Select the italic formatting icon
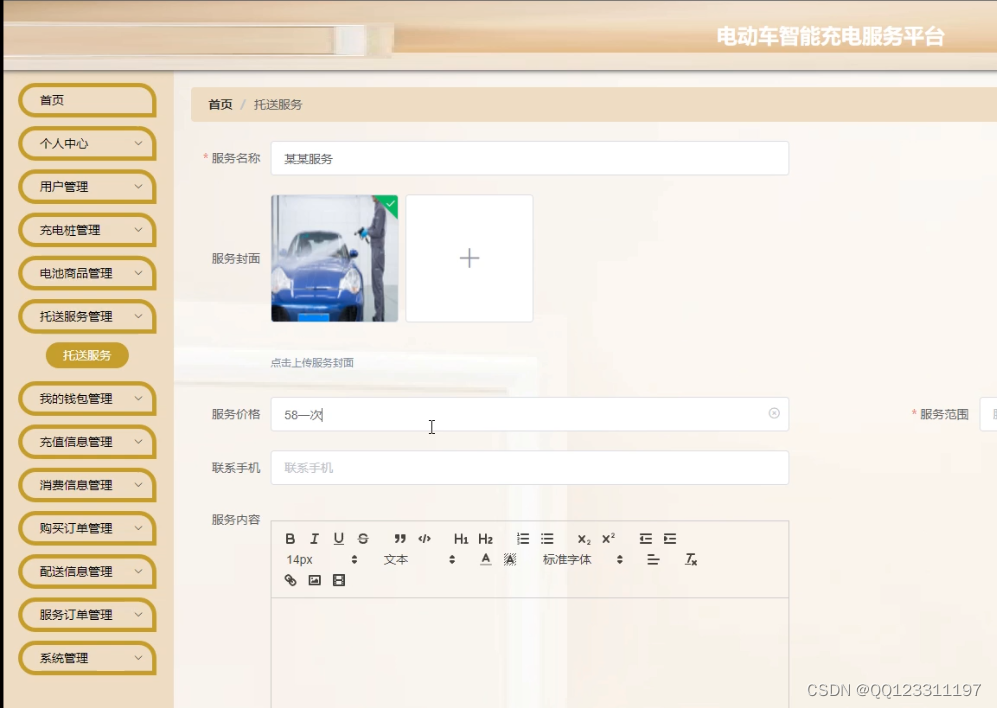This screenshot has width=997, height=708. point(314,539)
